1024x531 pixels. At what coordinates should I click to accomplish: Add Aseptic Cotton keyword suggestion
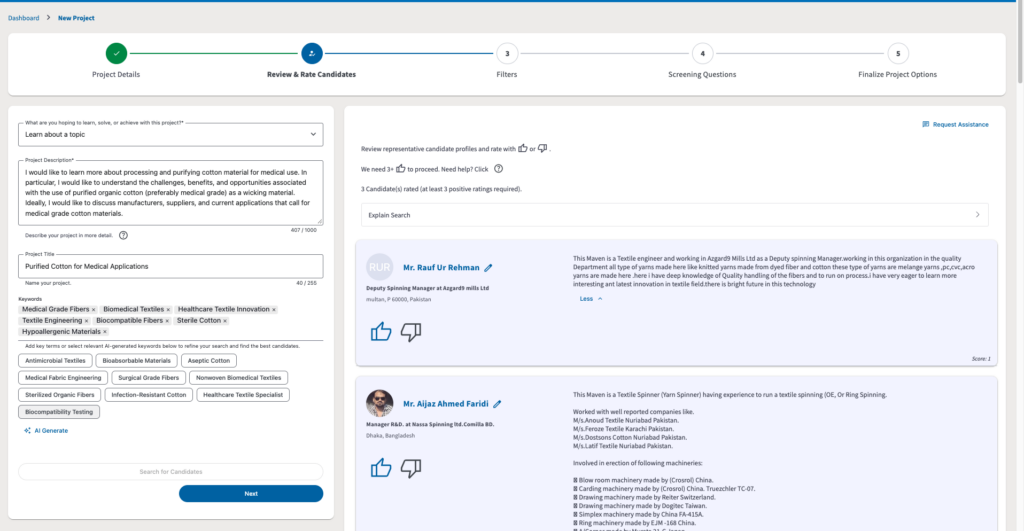click(x=209, y=361)
